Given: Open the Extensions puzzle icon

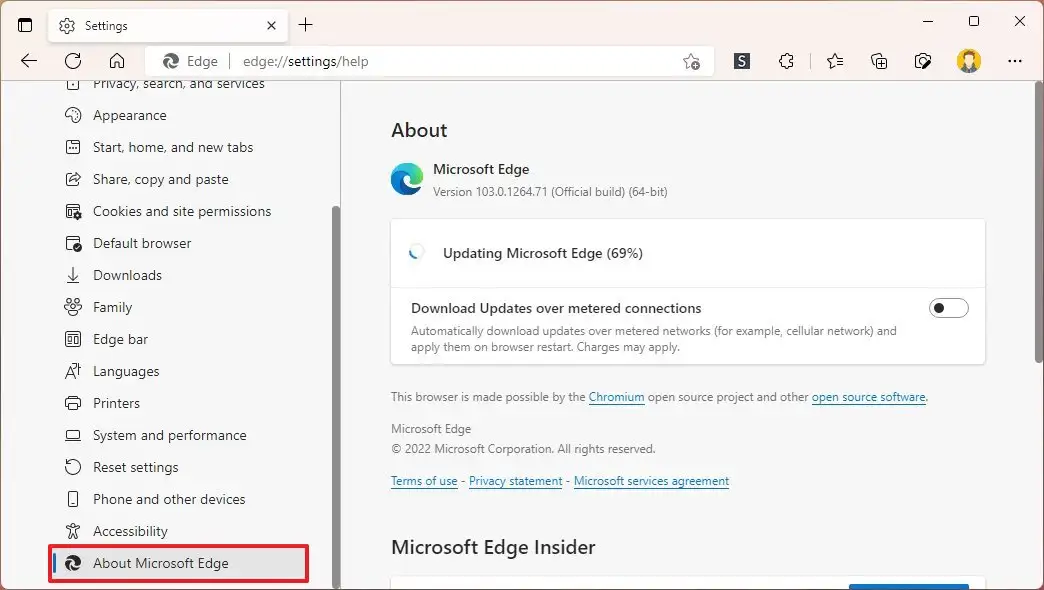Looking at the screenshot, I should coord(786,61).
